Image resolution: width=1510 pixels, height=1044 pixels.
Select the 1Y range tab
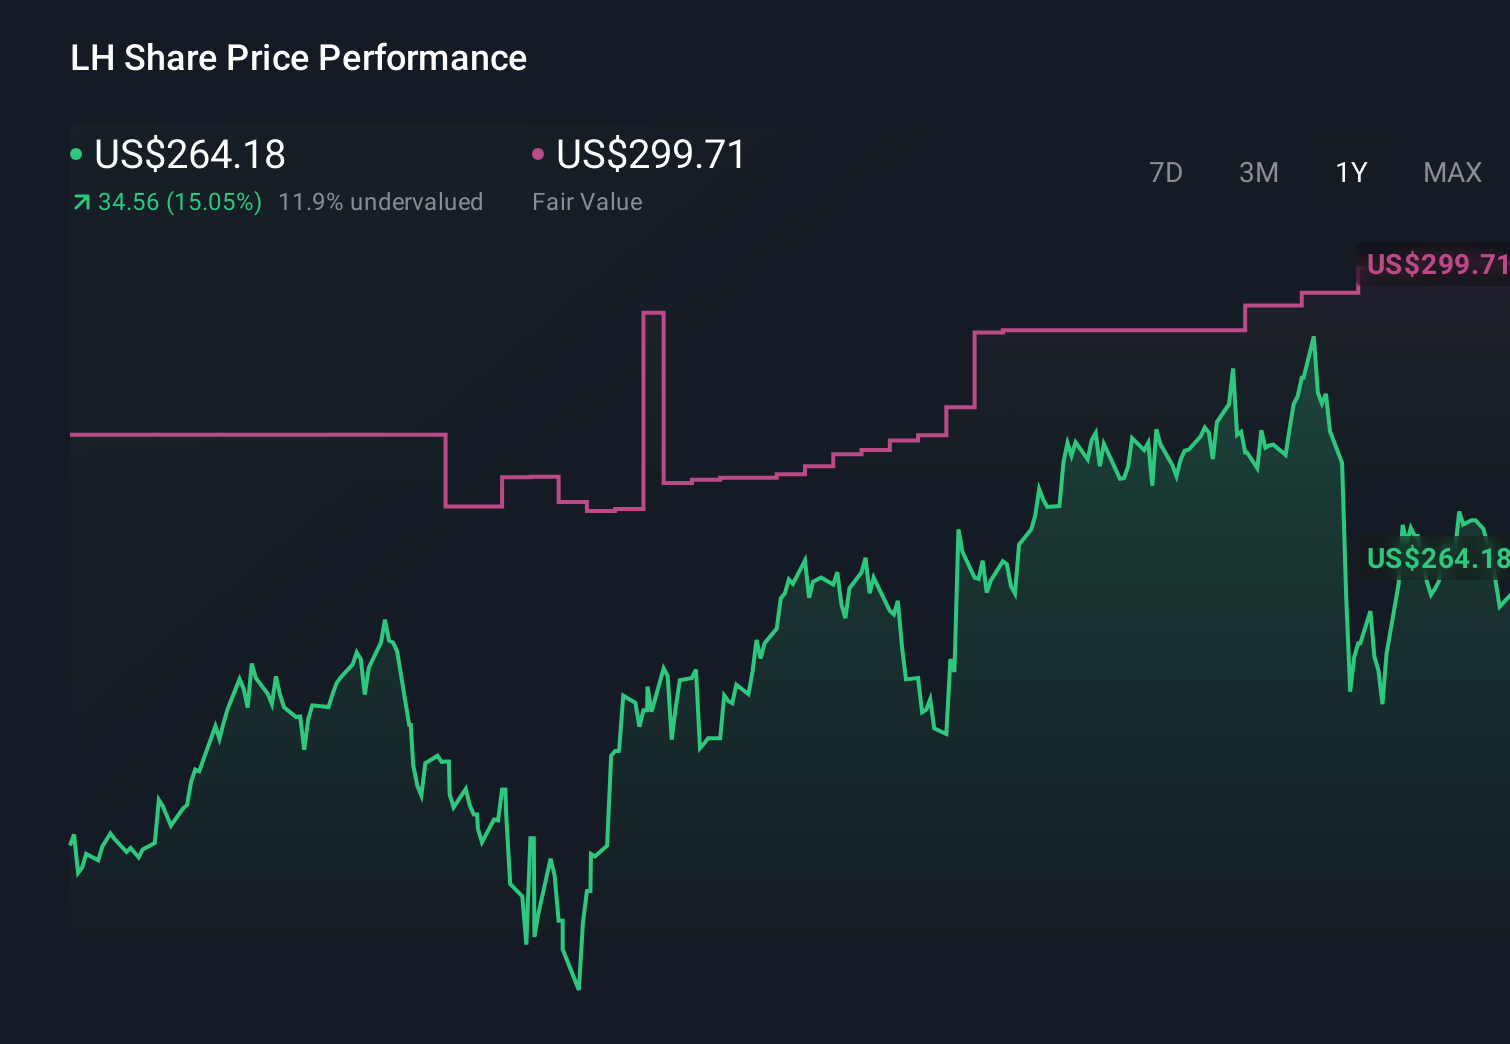1350,172
